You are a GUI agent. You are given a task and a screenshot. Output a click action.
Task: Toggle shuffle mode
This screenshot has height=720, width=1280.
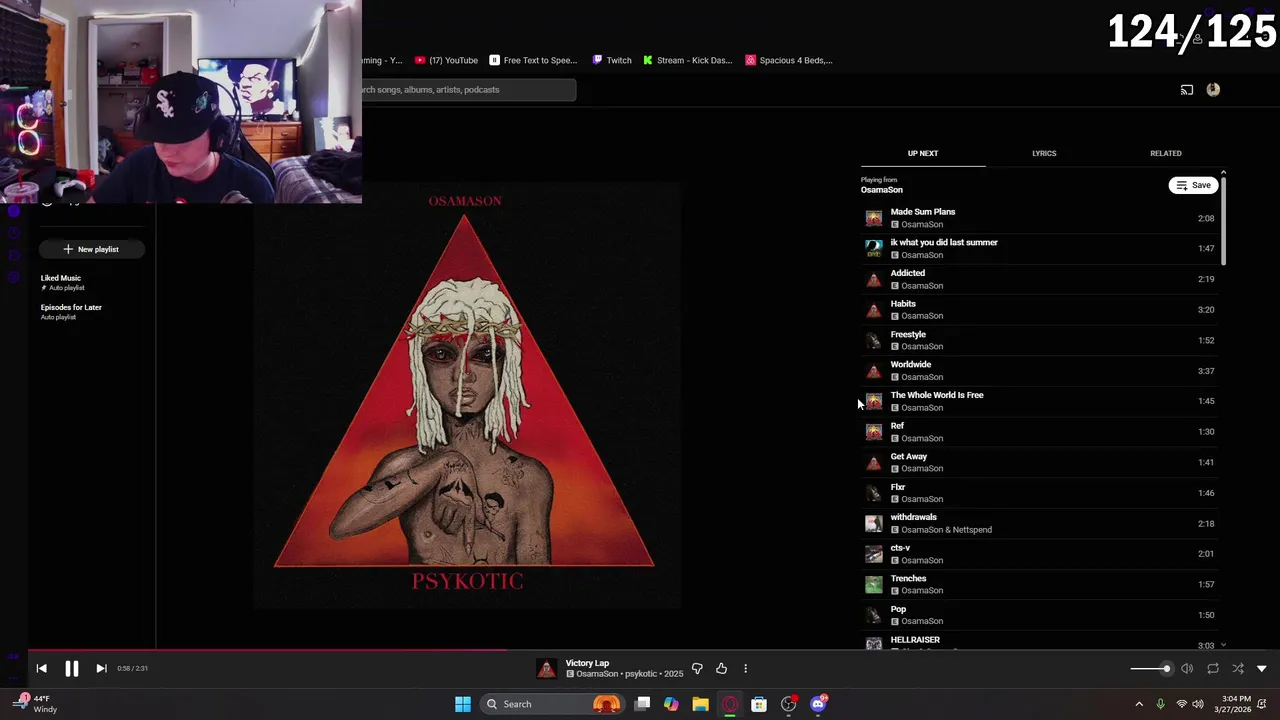tap(1238, 668)
